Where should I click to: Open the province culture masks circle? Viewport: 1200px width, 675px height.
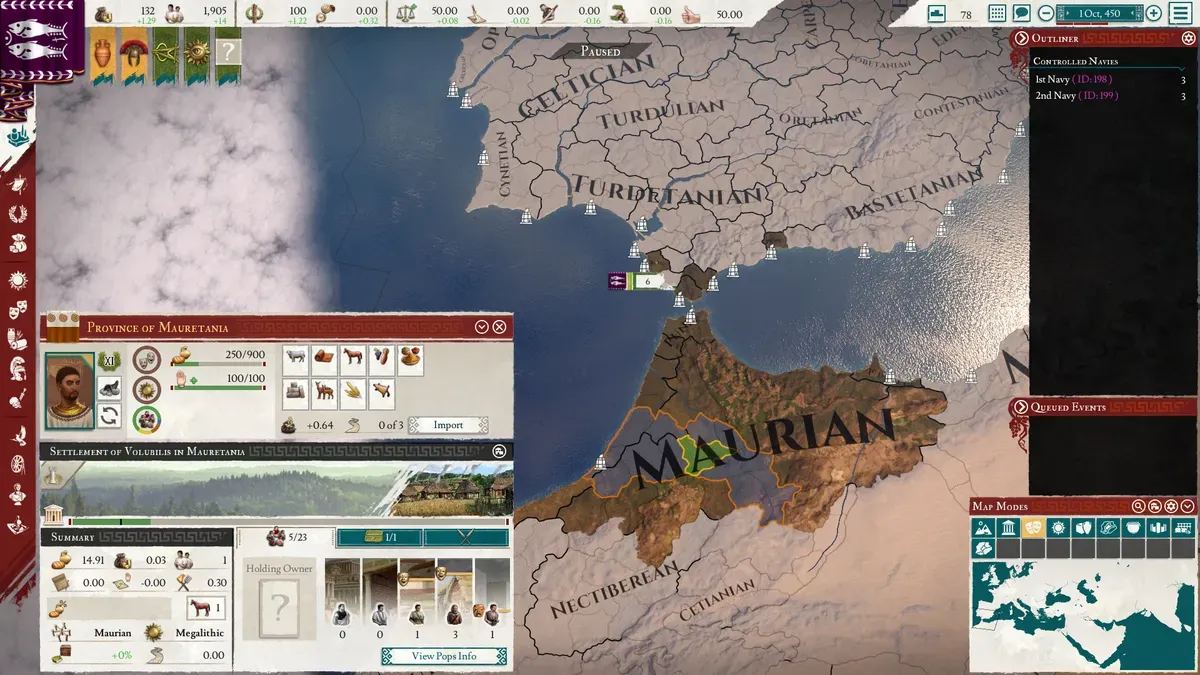coord(147,359)
